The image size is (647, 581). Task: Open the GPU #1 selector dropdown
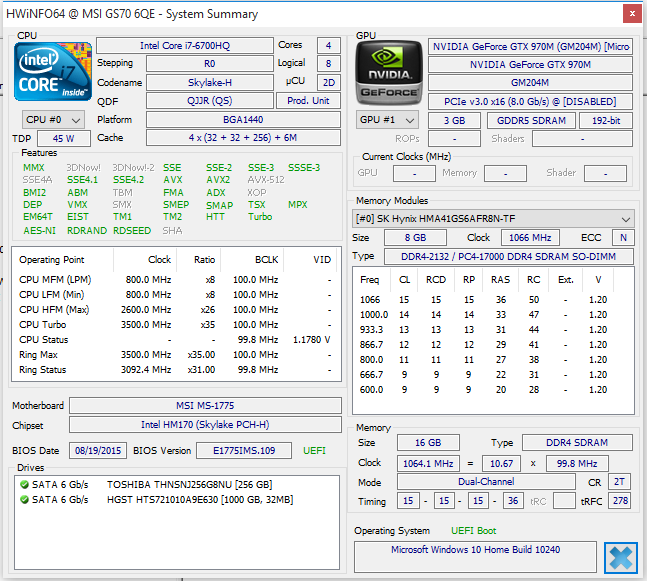387,120
